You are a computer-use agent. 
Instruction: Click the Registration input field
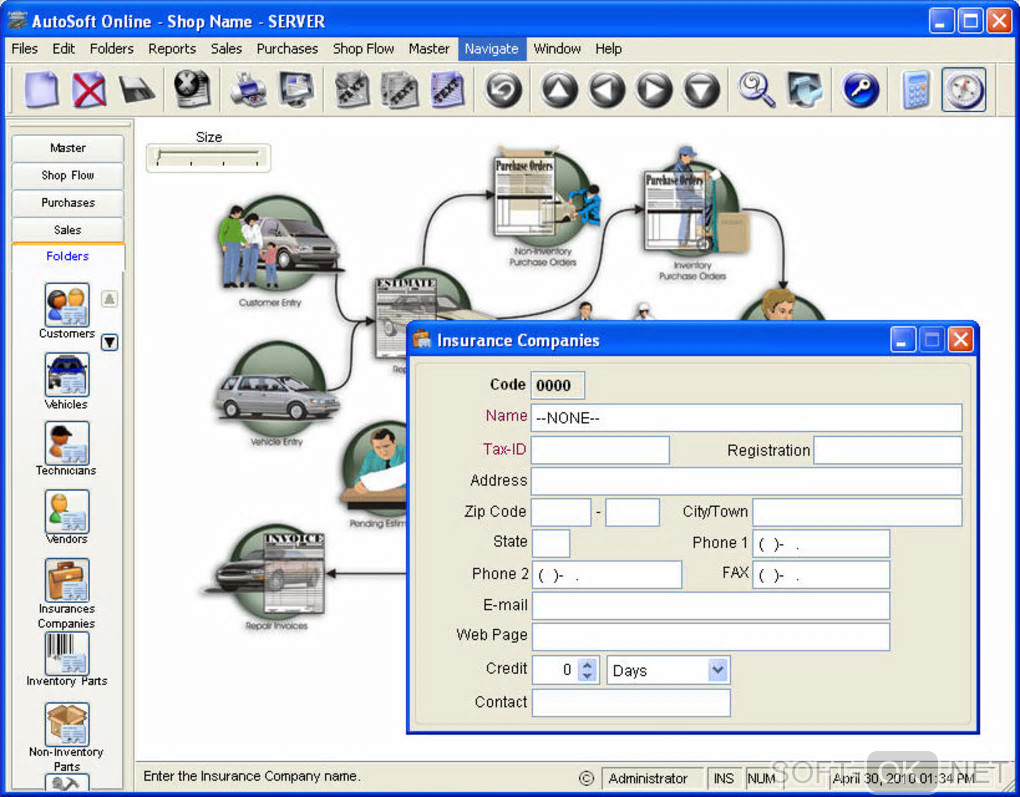[887, 450]
